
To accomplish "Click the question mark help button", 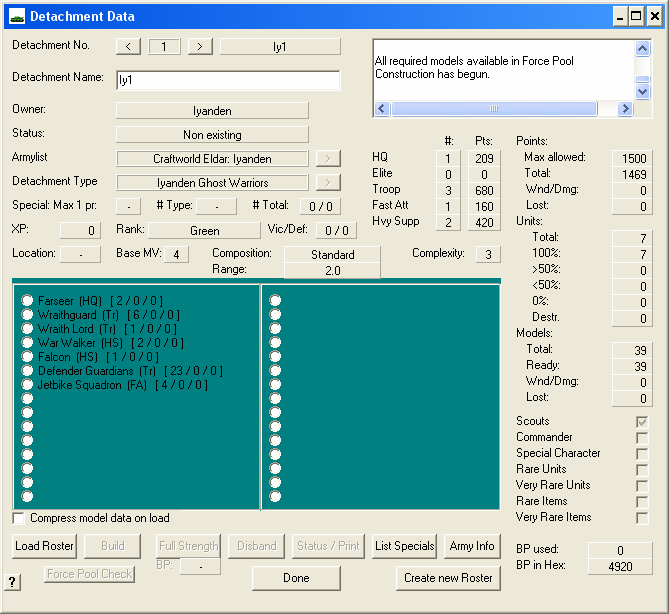I will click(12, 582).
